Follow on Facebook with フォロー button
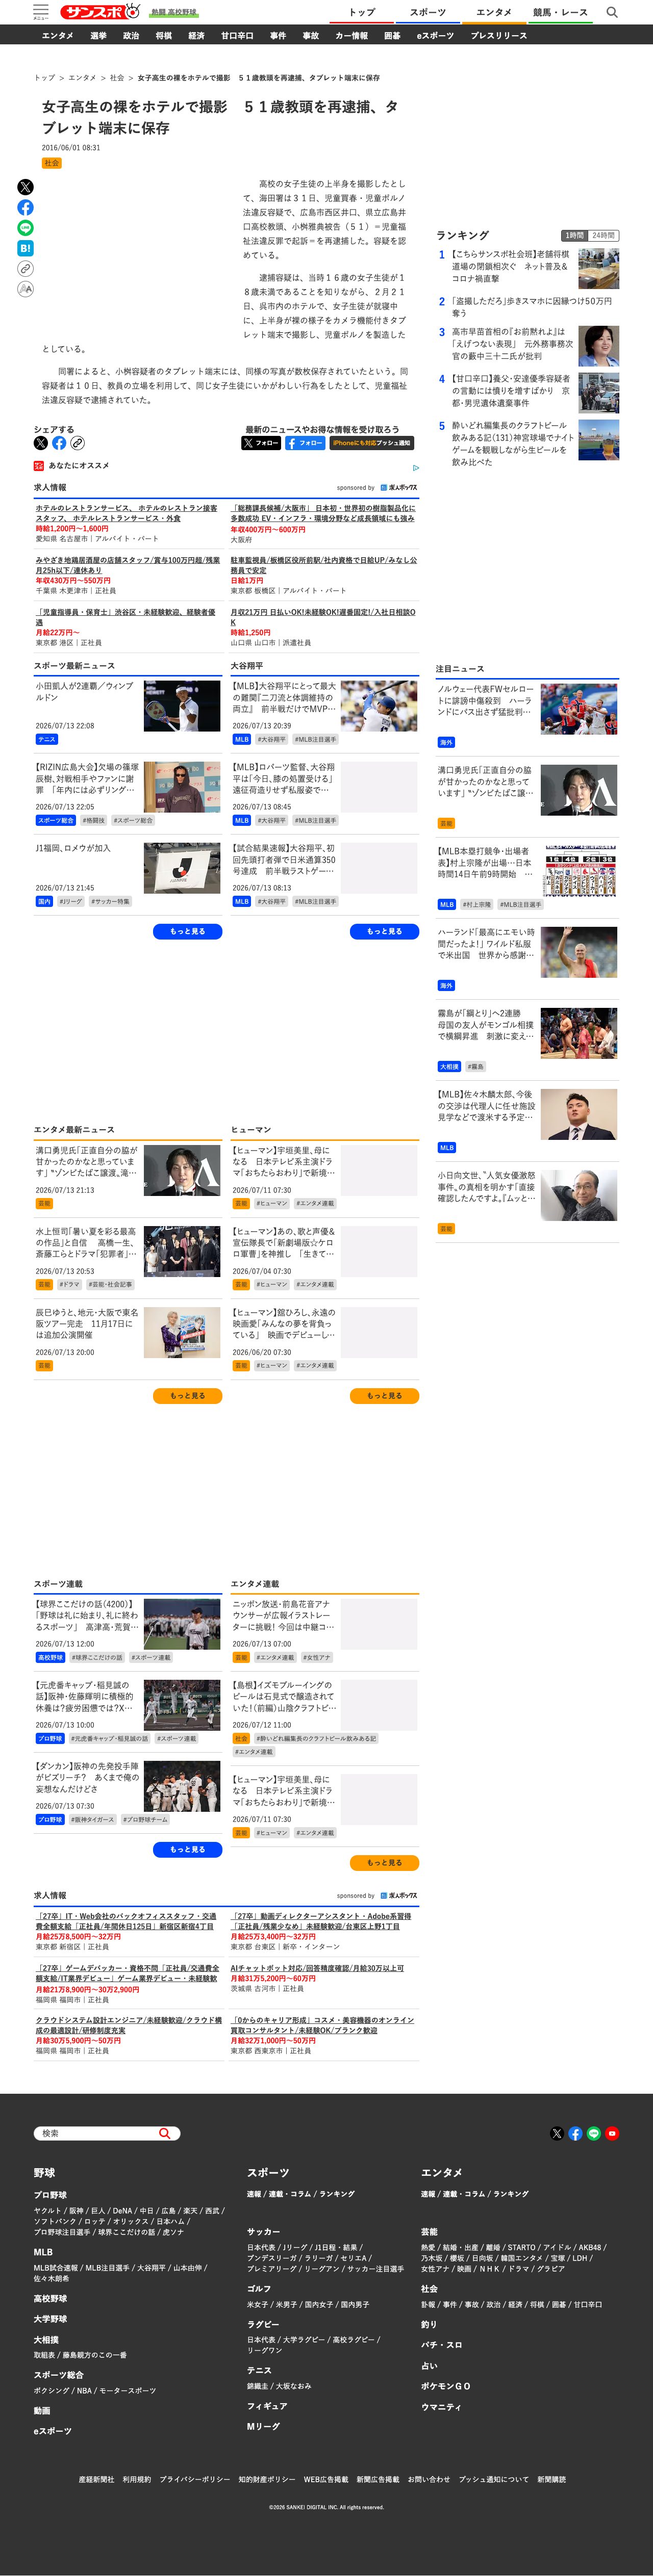653x2576 pixels. tap(305, 443)
